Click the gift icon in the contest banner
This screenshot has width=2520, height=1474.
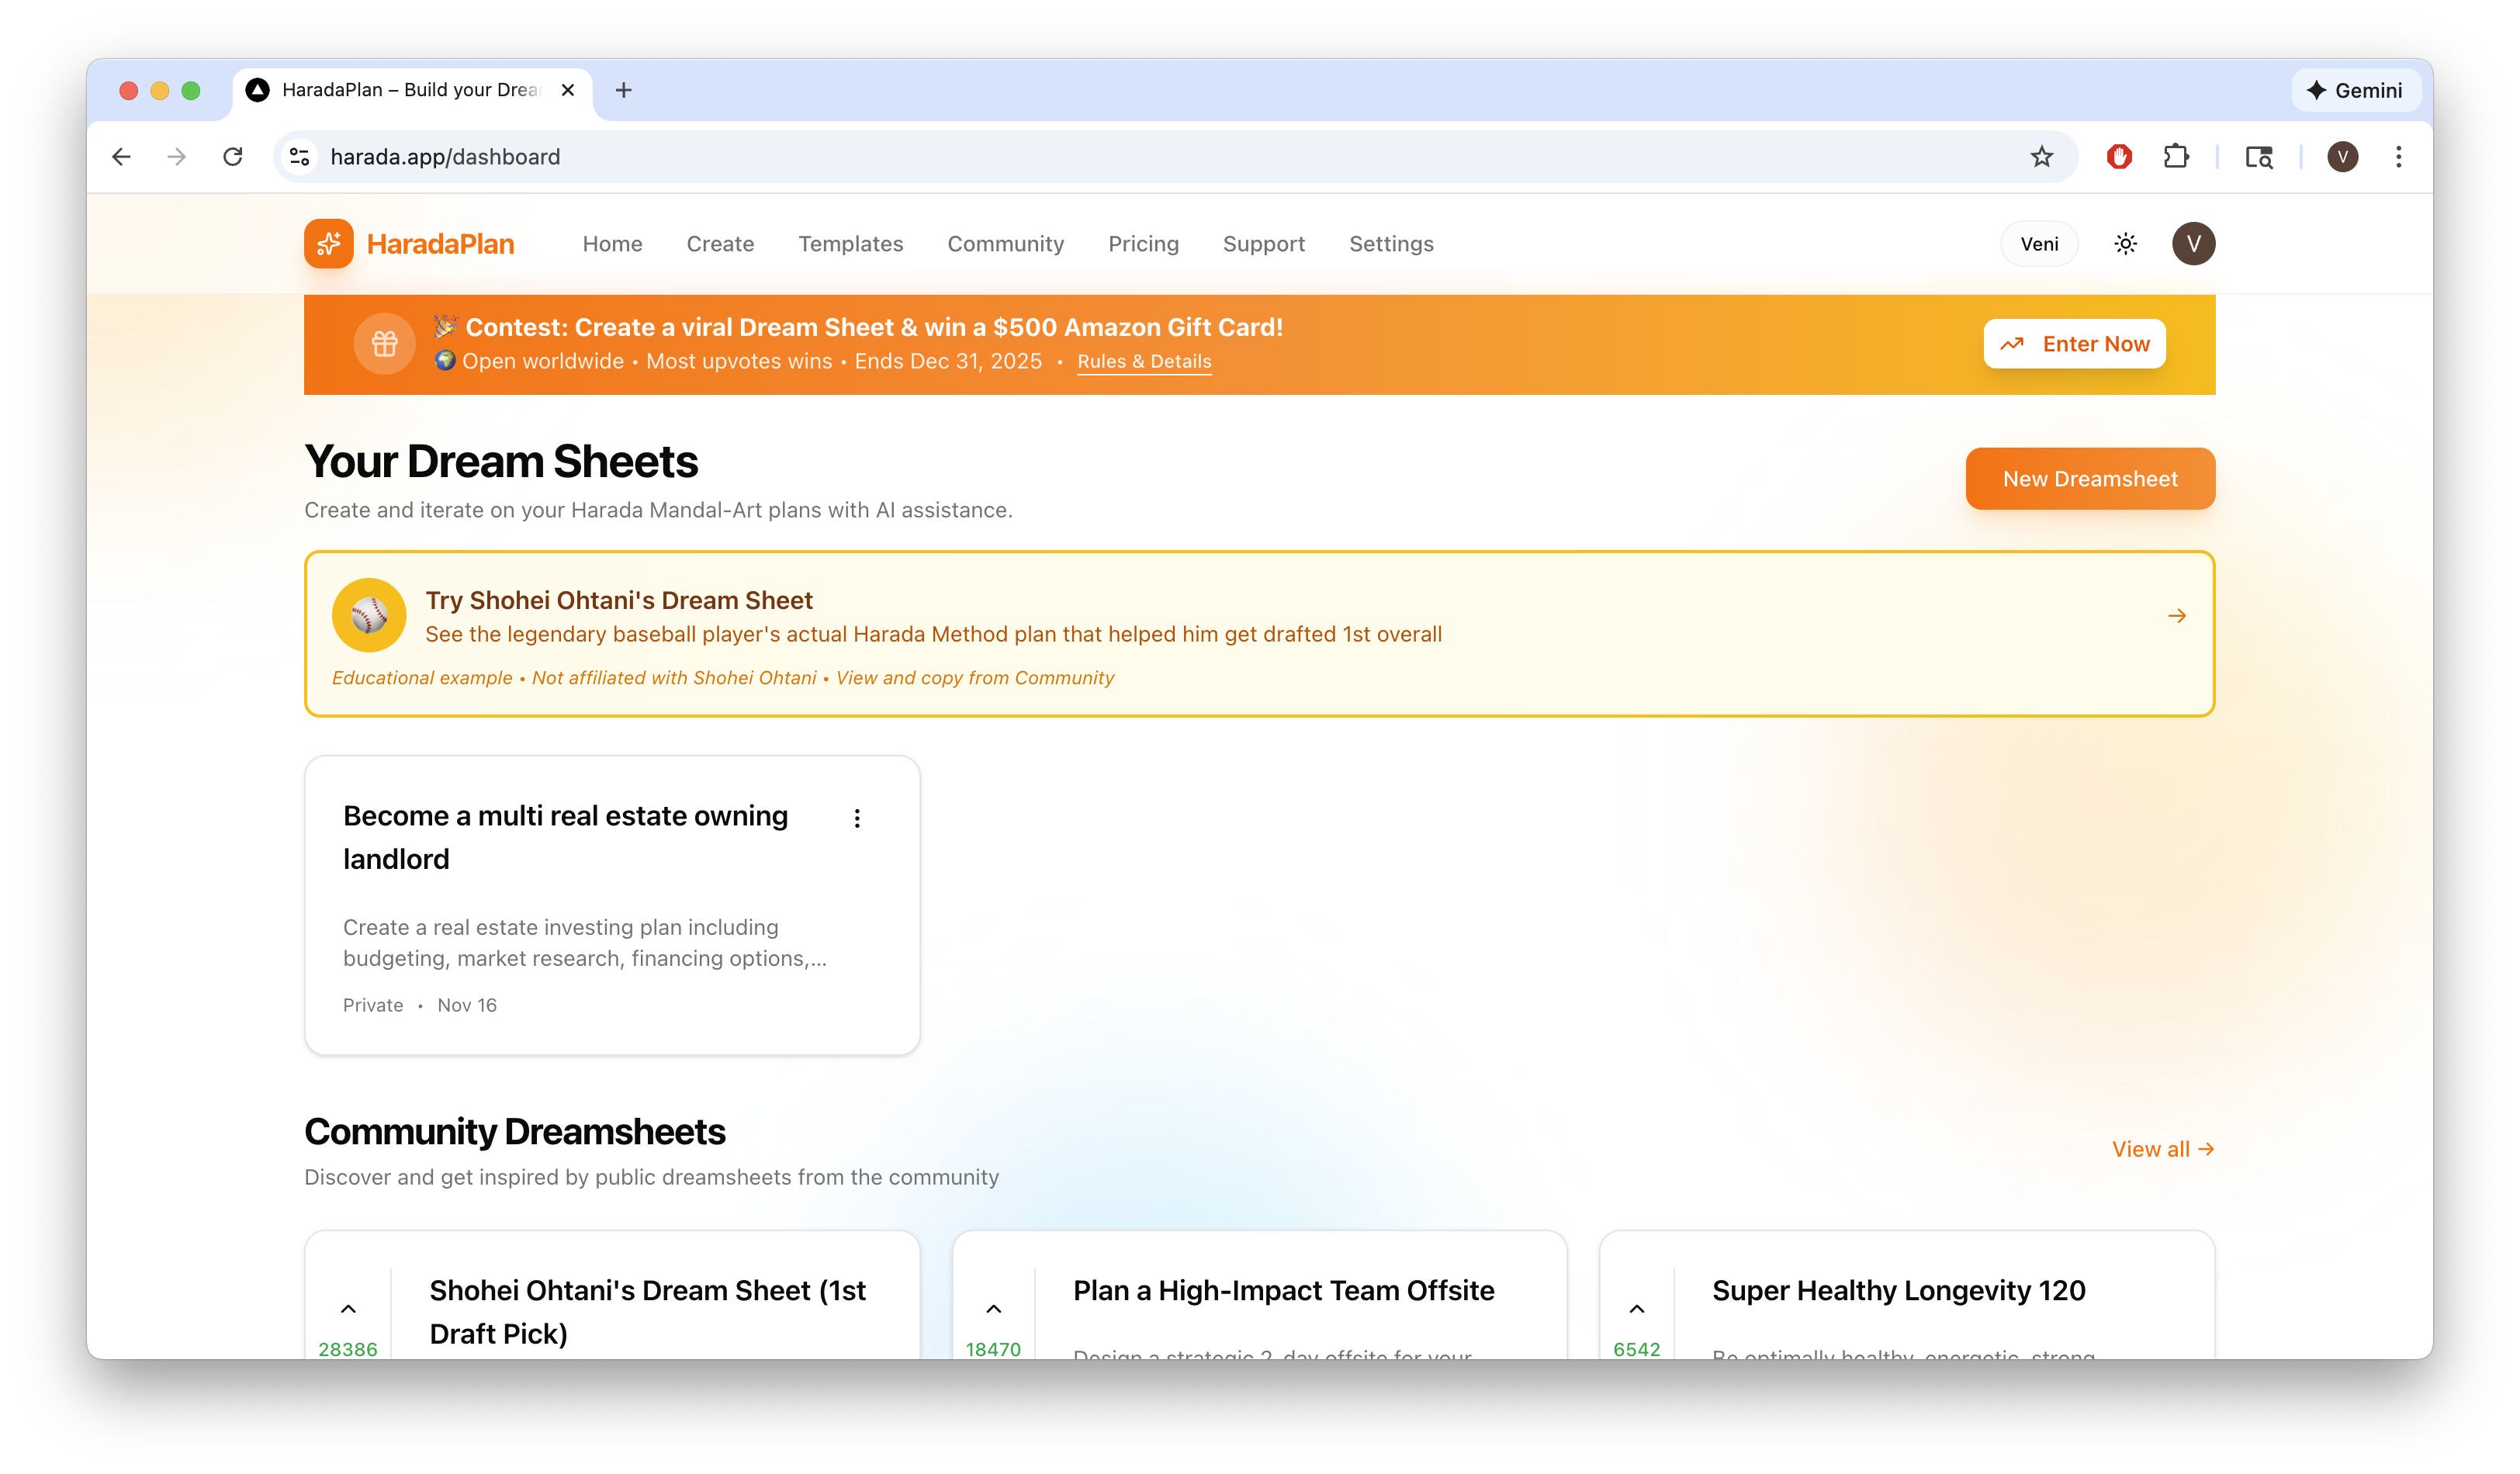(x=385, y=344)
